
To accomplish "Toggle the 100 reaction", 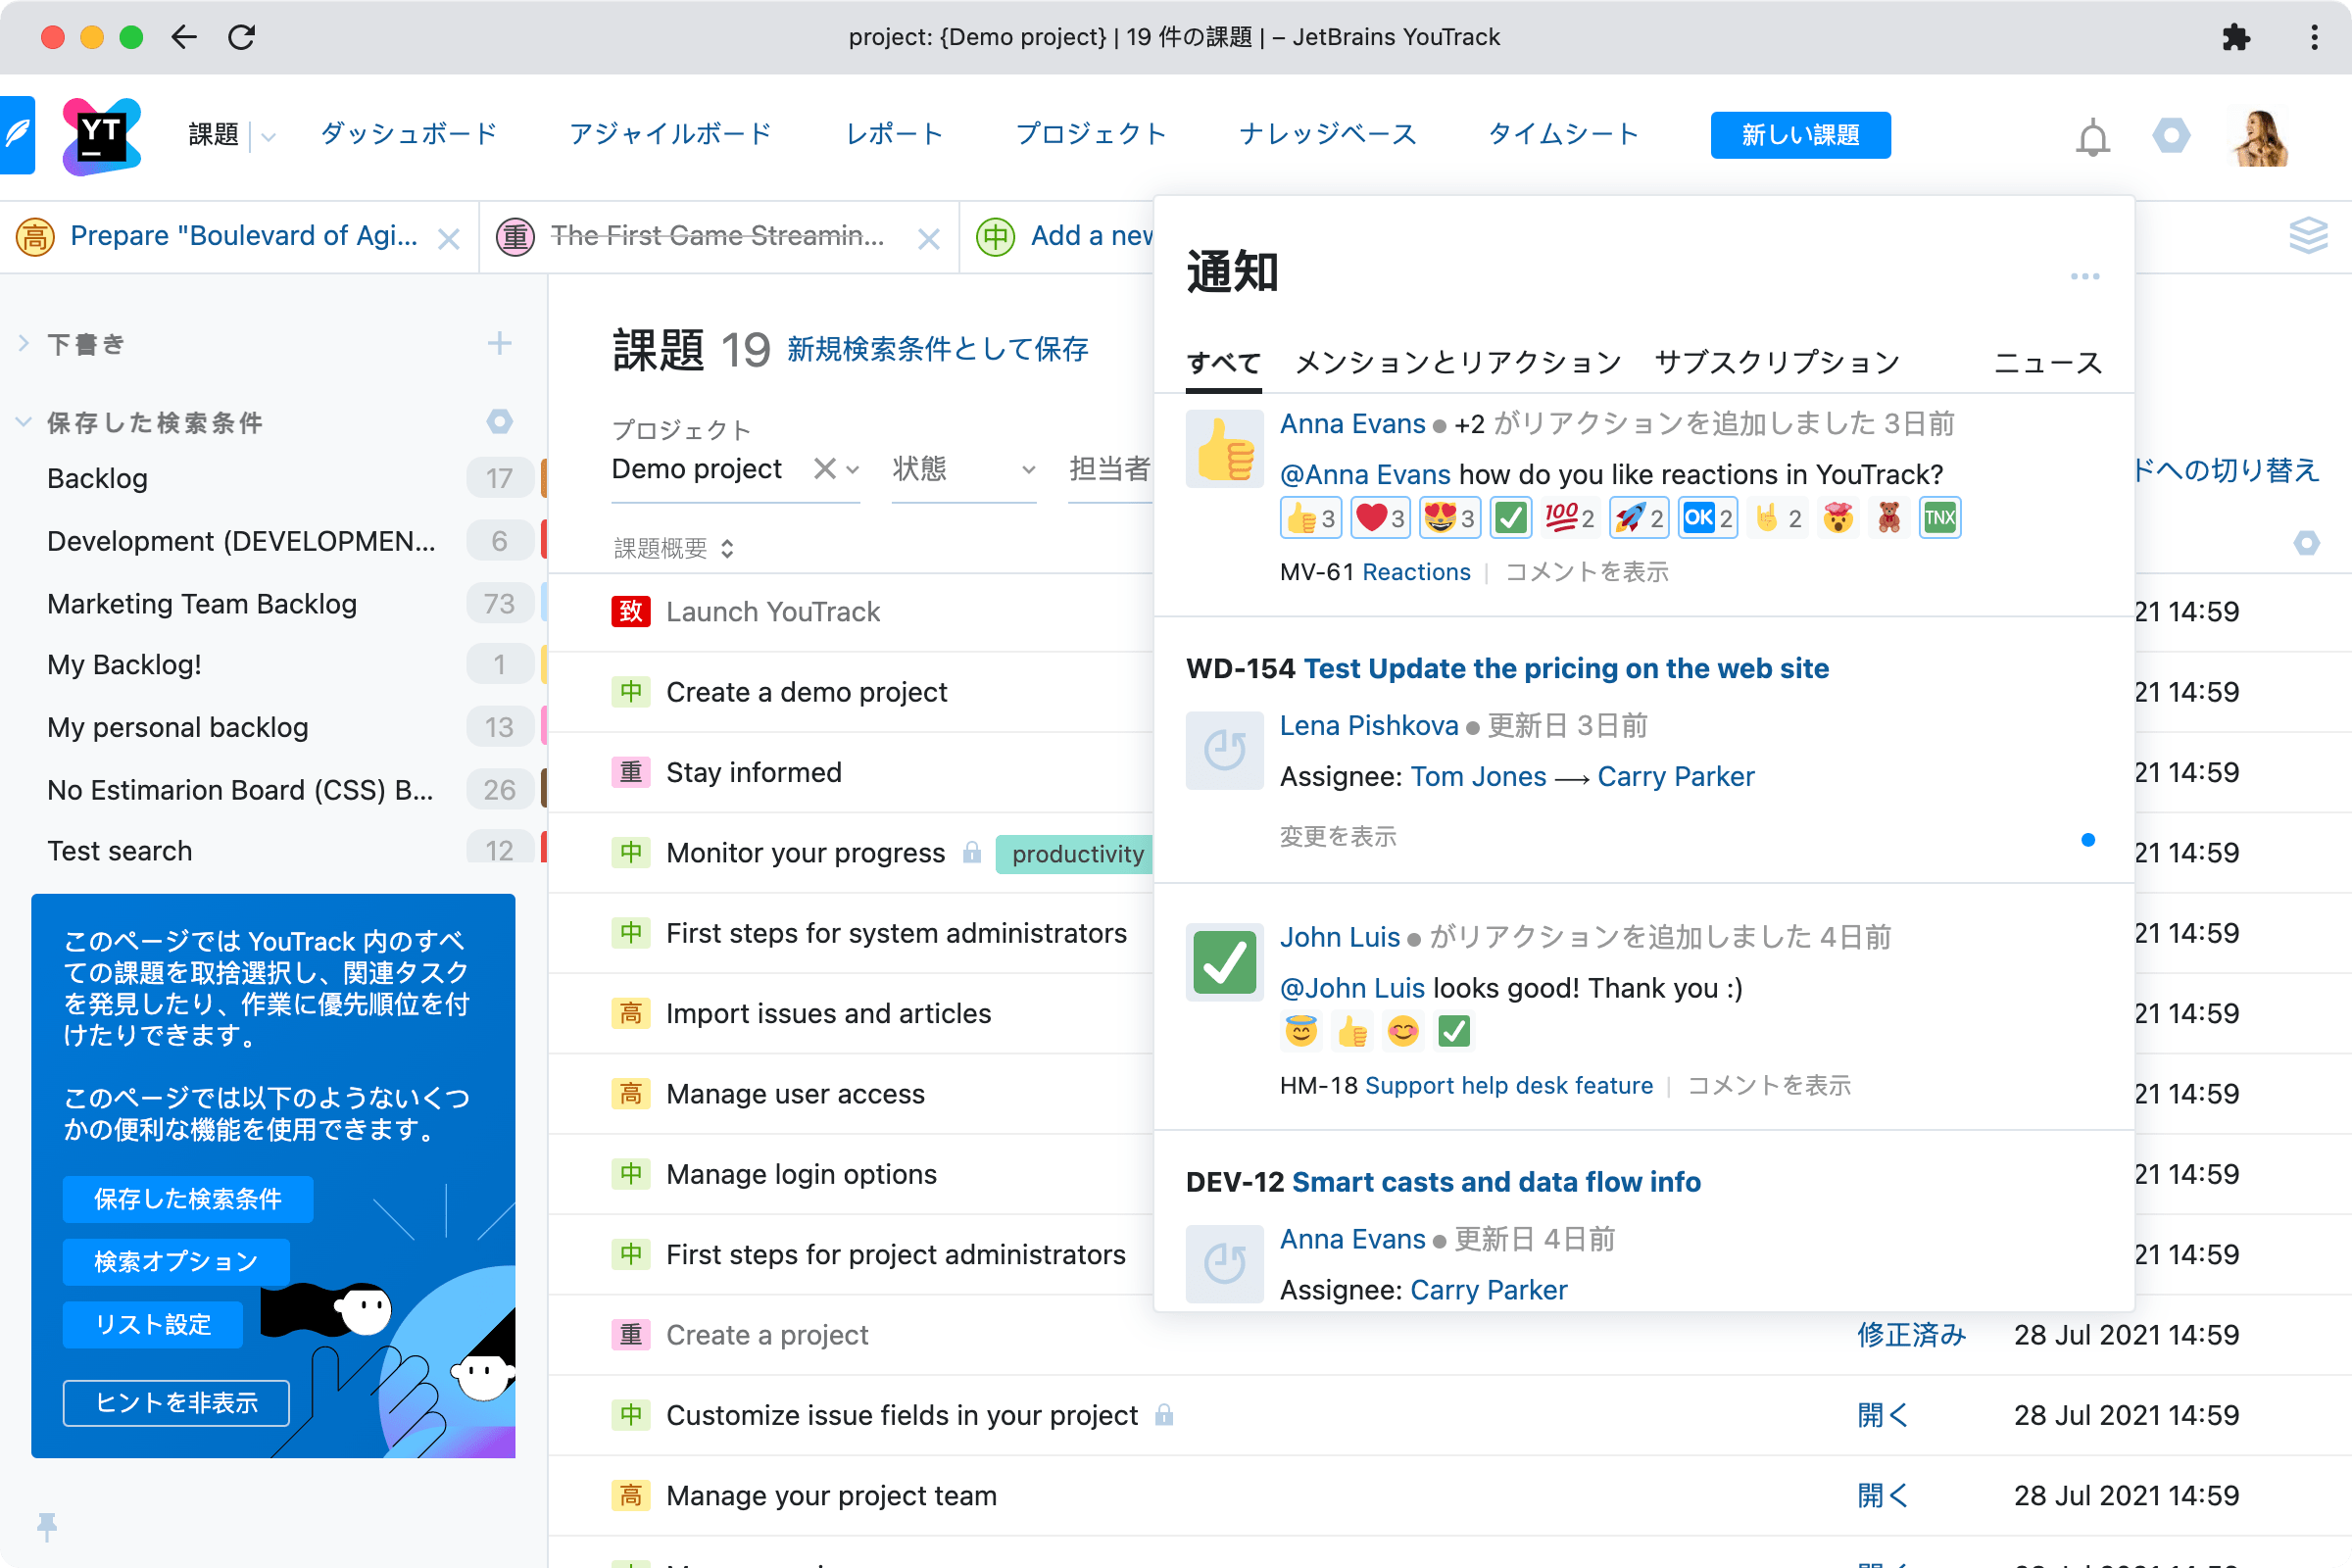I will 1570,518.
